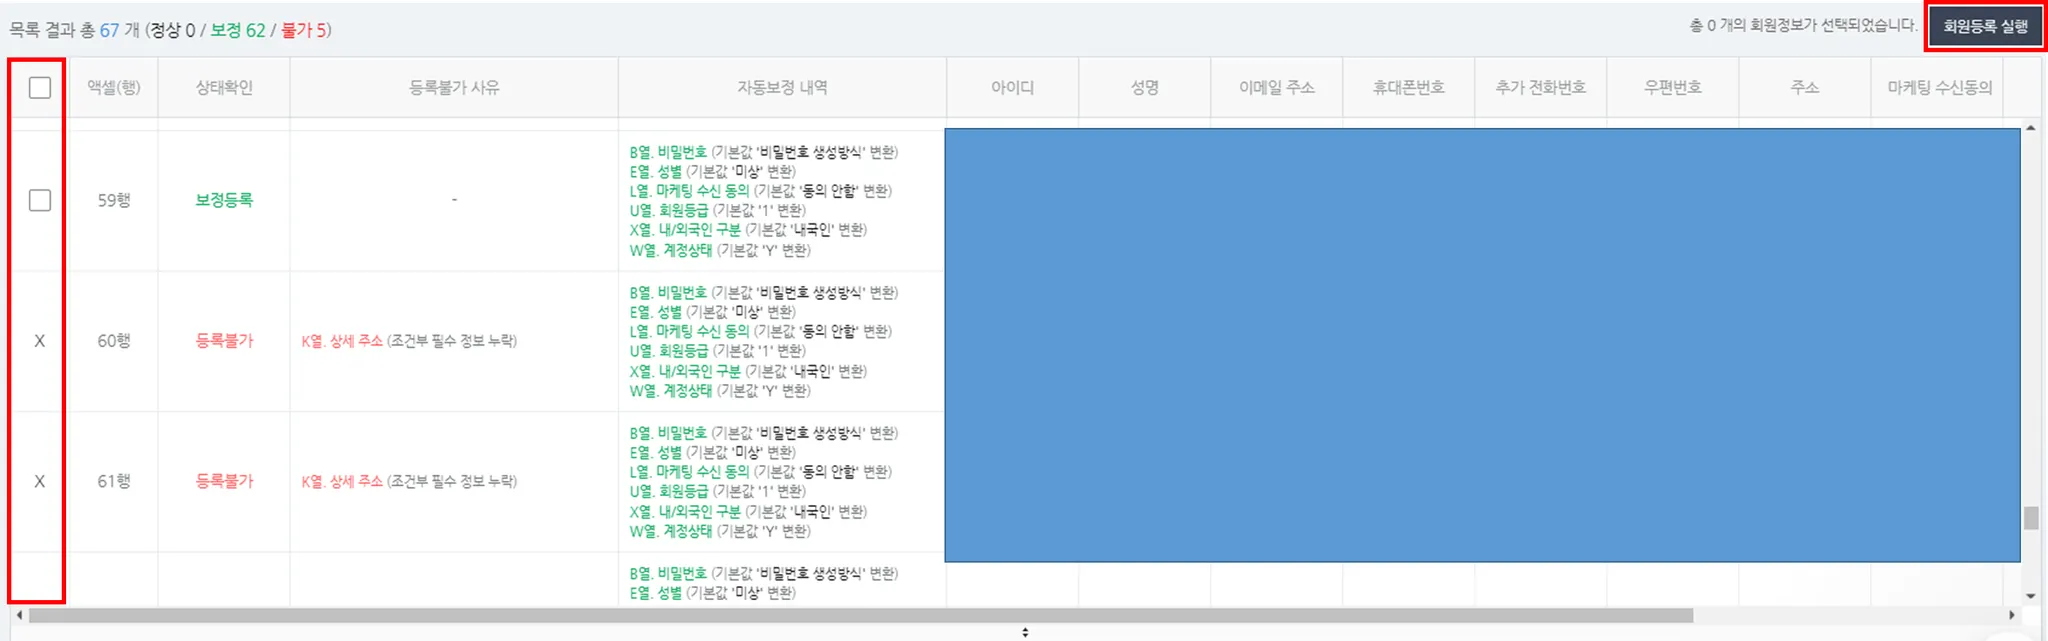Click the 아이디 column header
Image resolution: width=2048 pixels, height=641 pixels.
pyautogui.click(x=1012, y=88)
